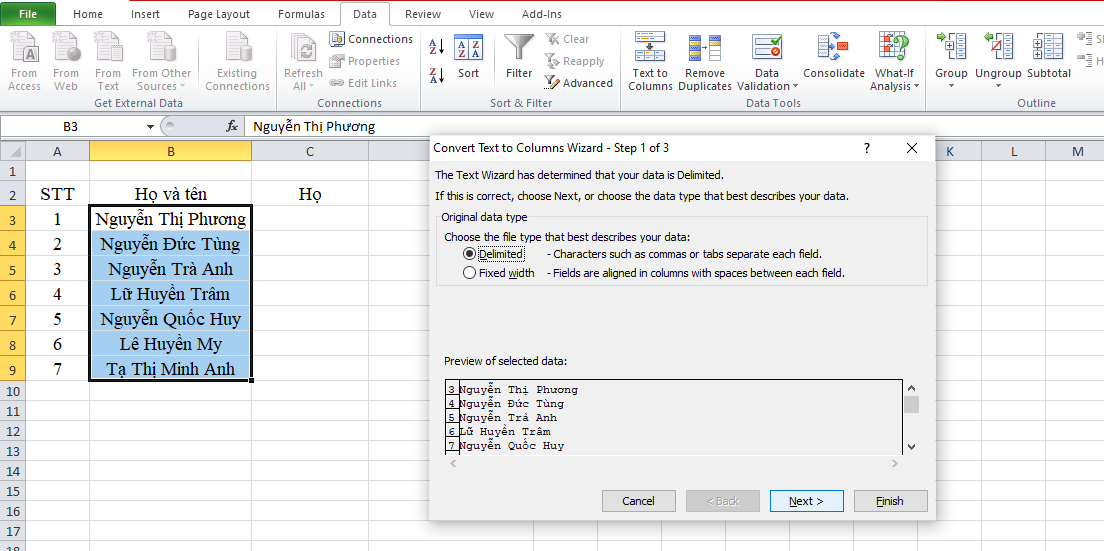Switch to the Insert tab

(145, 13)
